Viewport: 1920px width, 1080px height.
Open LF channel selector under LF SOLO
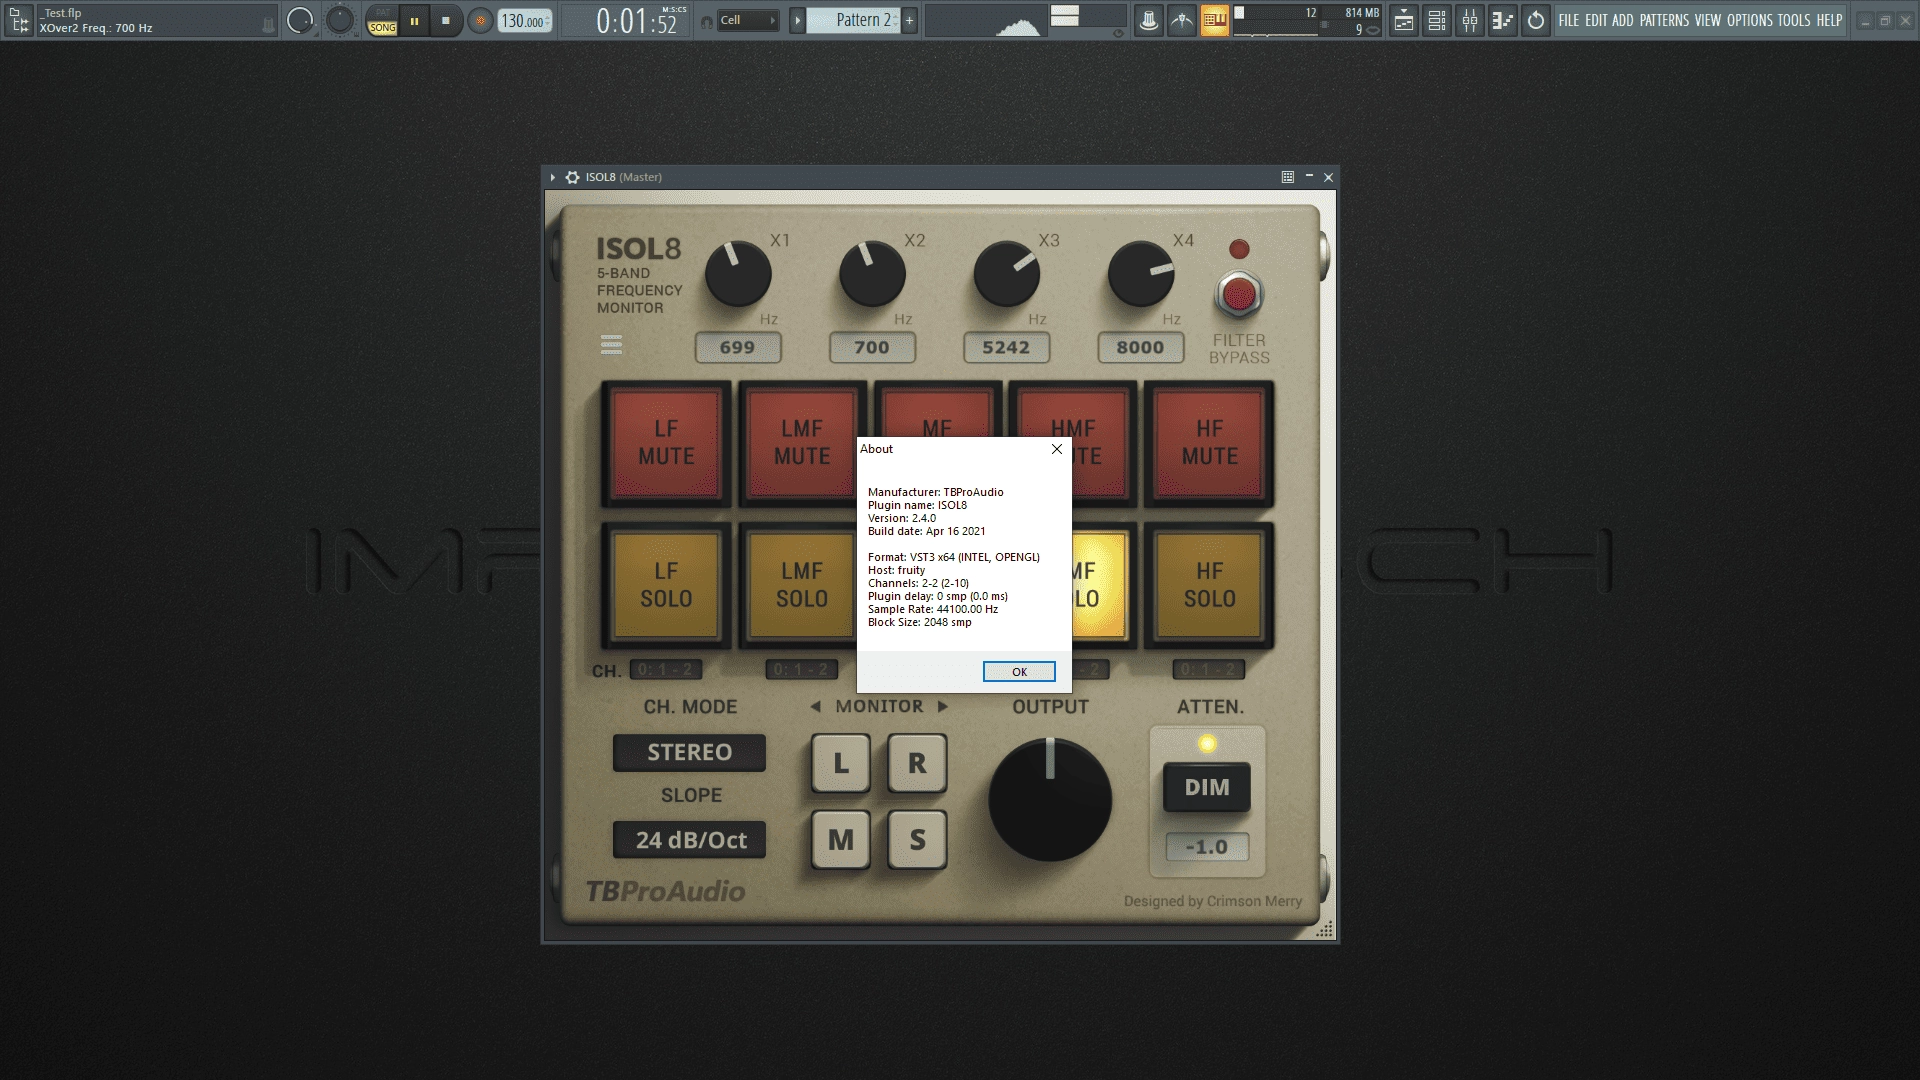665,670
